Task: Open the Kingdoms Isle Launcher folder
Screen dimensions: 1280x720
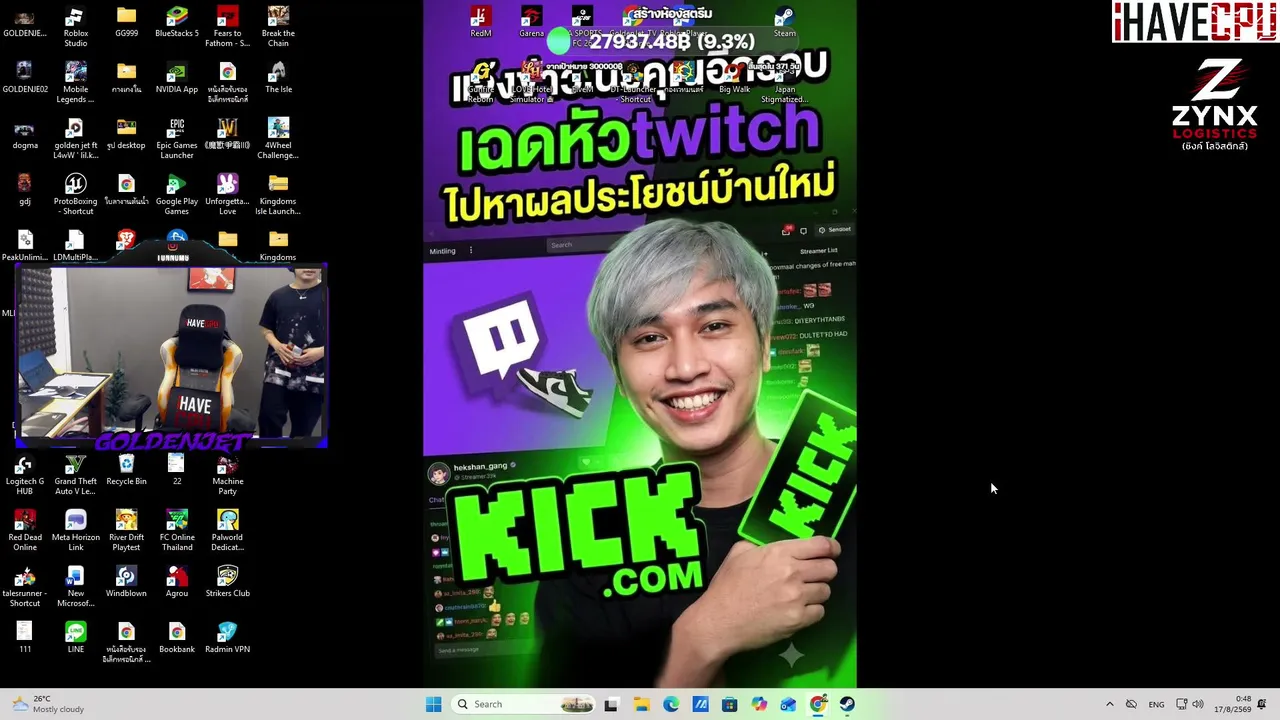Action: pos(278,195)
